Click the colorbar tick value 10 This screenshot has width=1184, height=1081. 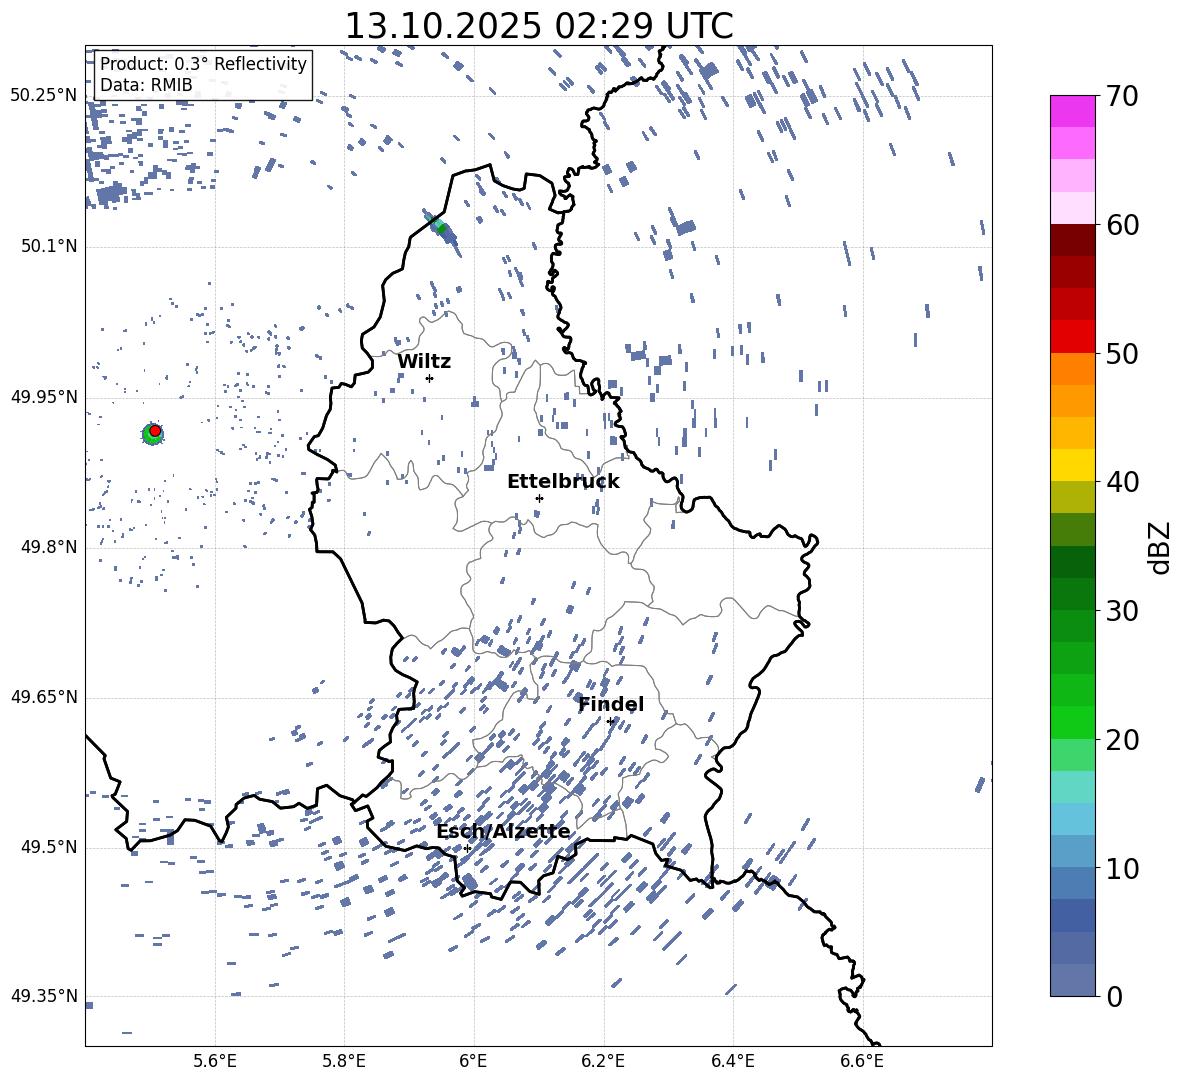coord(1122,868)
